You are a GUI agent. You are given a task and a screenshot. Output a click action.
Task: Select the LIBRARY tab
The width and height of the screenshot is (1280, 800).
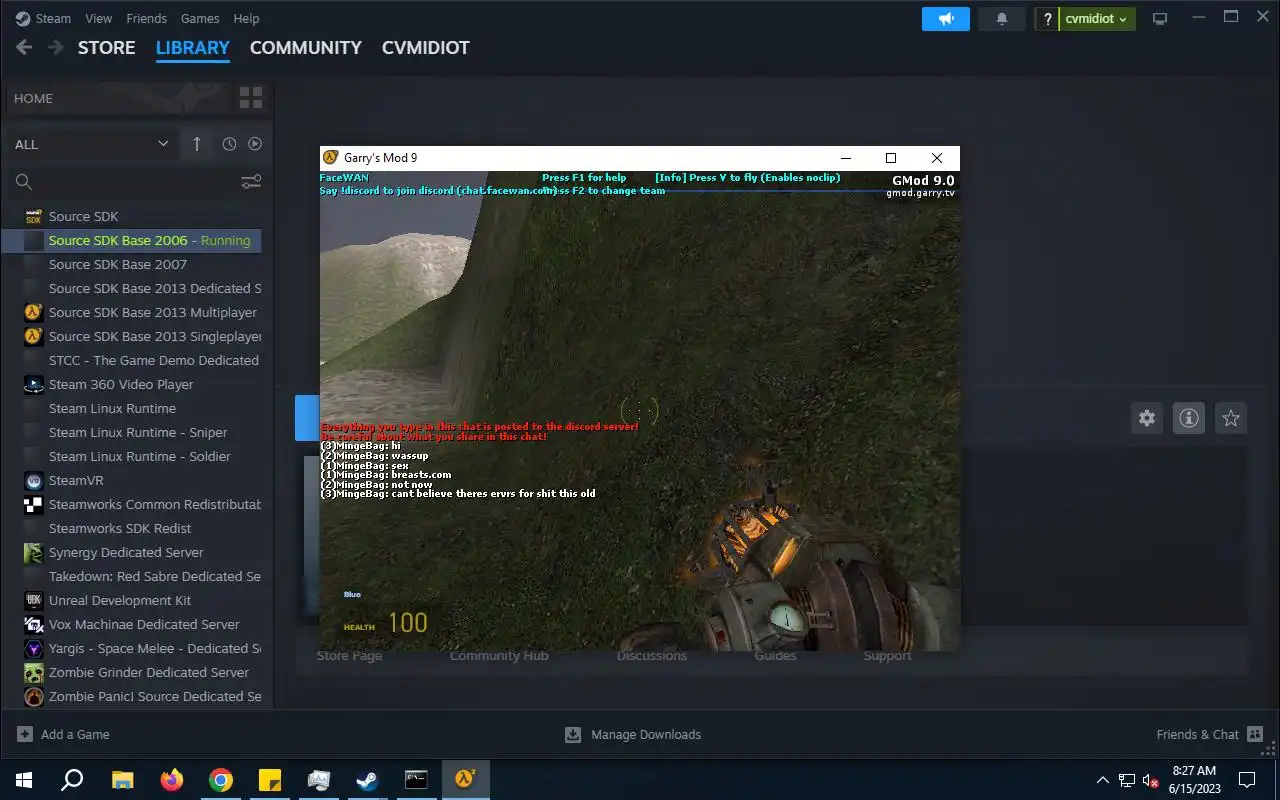[193, 48]
